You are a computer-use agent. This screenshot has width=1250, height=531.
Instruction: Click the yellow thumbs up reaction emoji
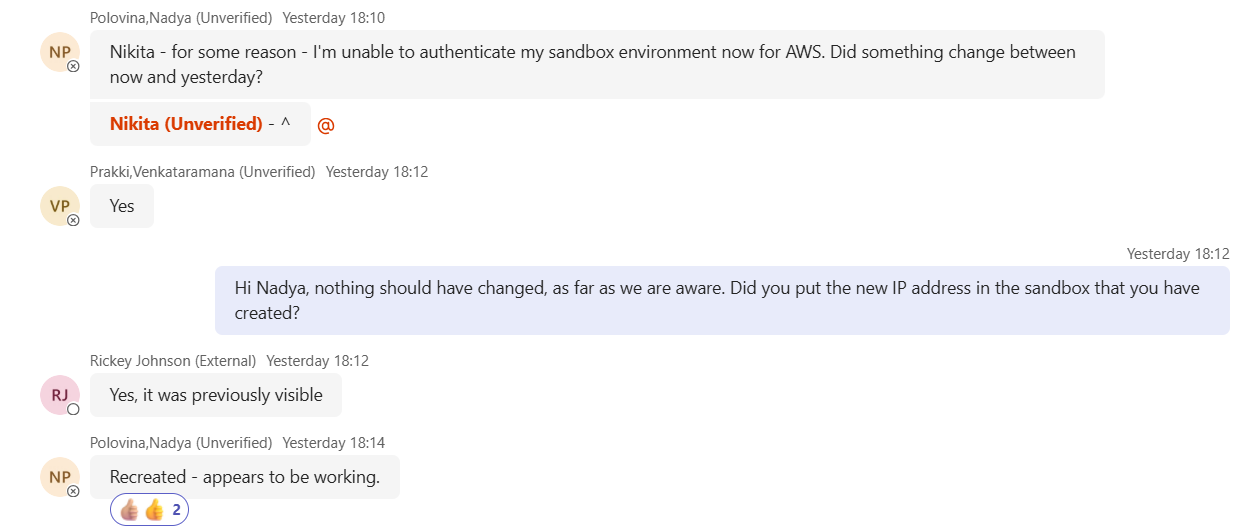(153, 510)
